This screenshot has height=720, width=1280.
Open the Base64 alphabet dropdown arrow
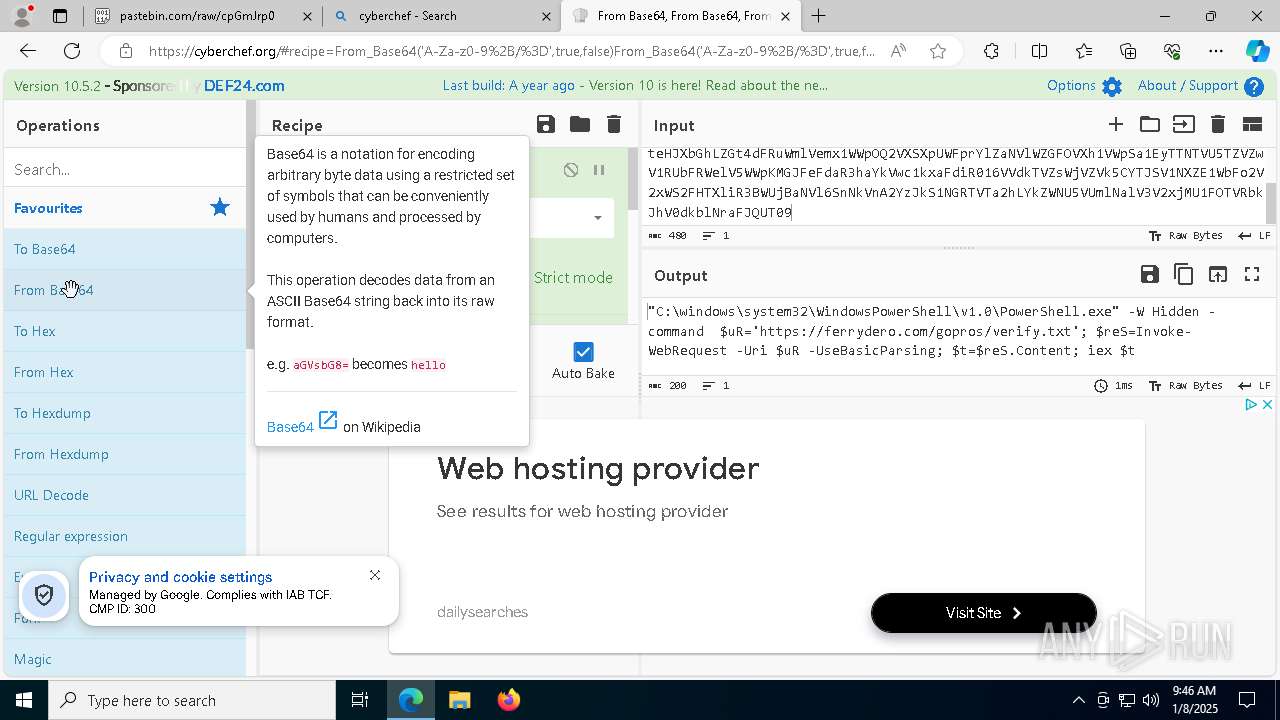click(598, 218)
